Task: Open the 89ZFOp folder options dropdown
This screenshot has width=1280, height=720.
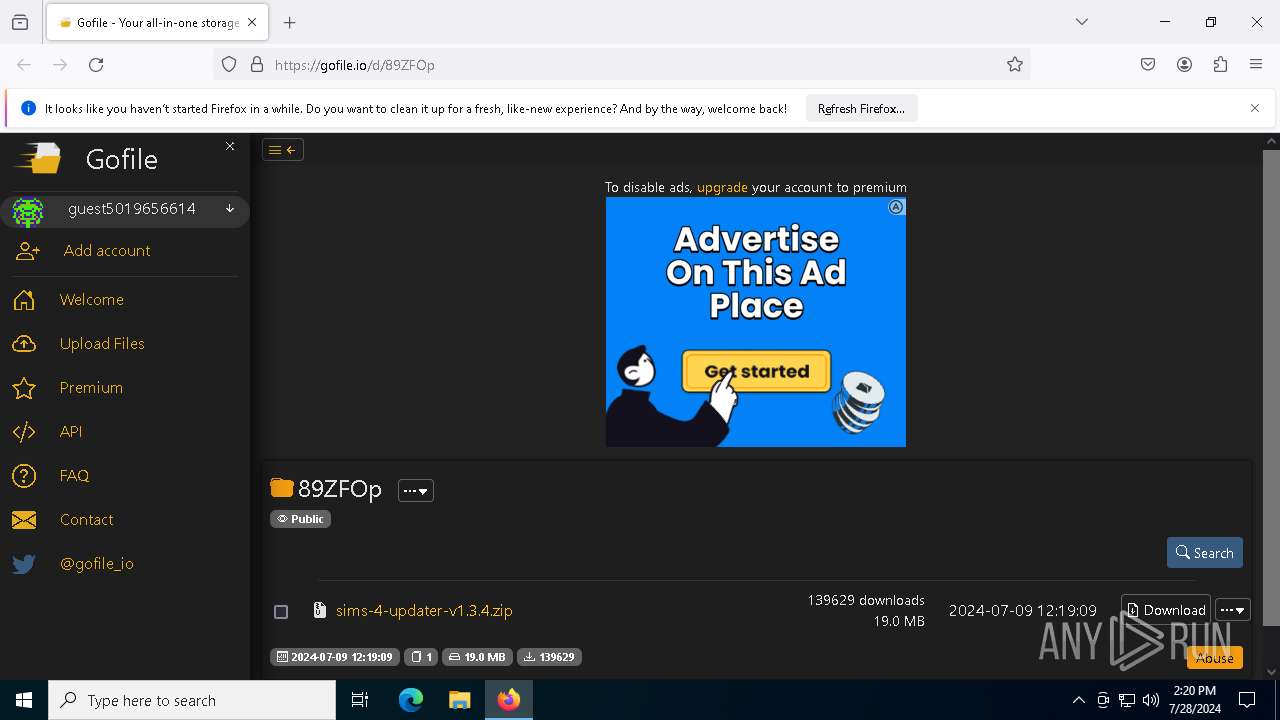Action: point(416,491)
